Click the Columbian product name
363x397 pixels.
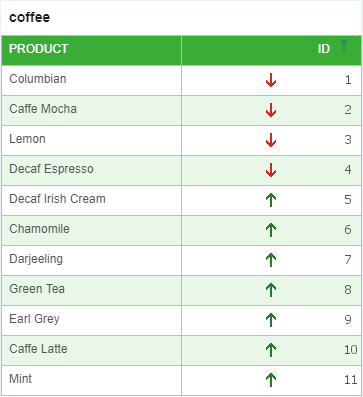38,79
